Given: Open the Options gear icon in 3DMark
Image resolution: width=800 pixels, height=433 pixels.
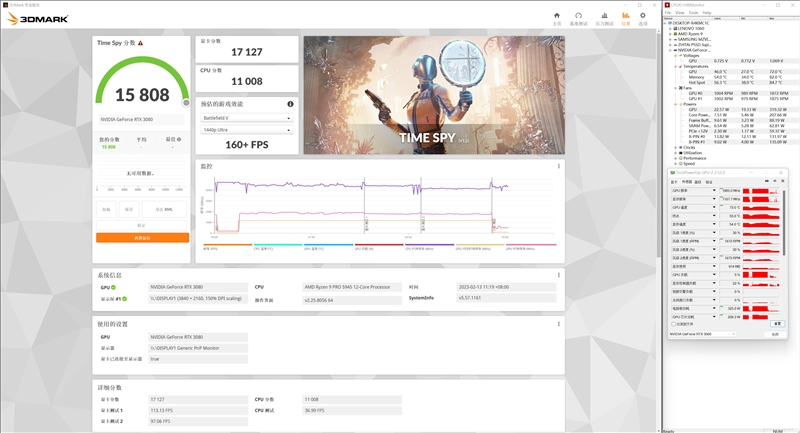Looking at the screenshot, I should coord(643,16).
